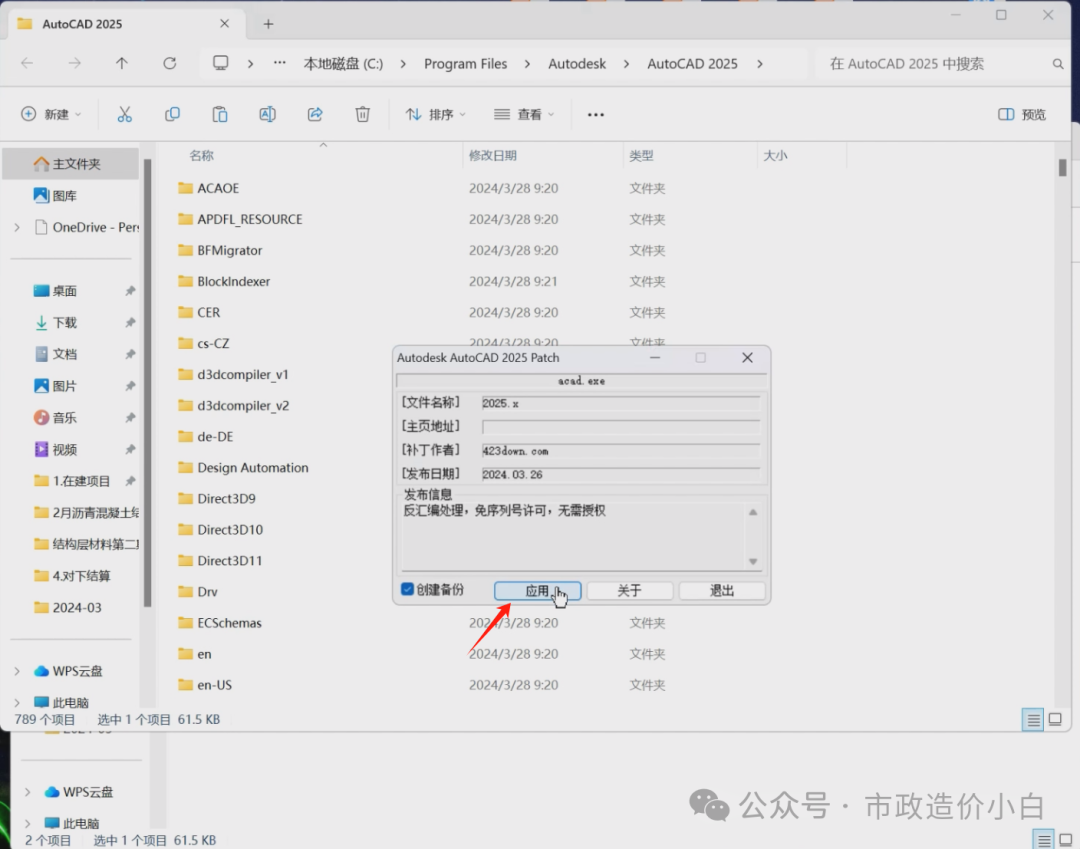
Task: Open 音乐 music in sidebar
Action: point(55,417)
